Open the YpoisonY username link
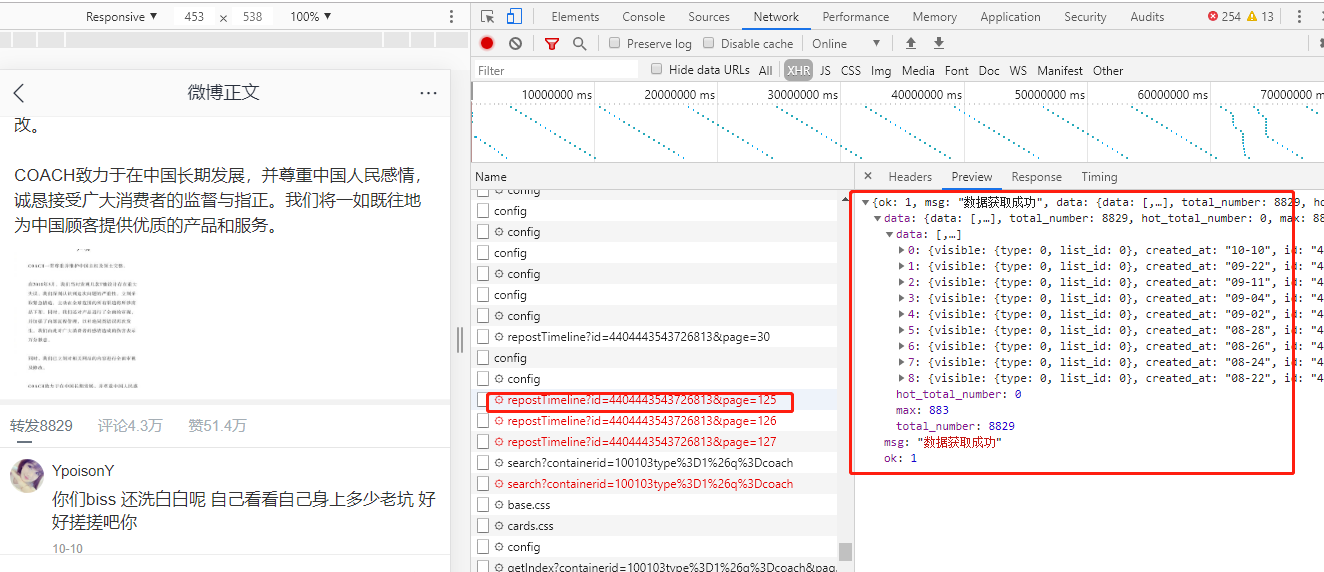 pos(83,471)
